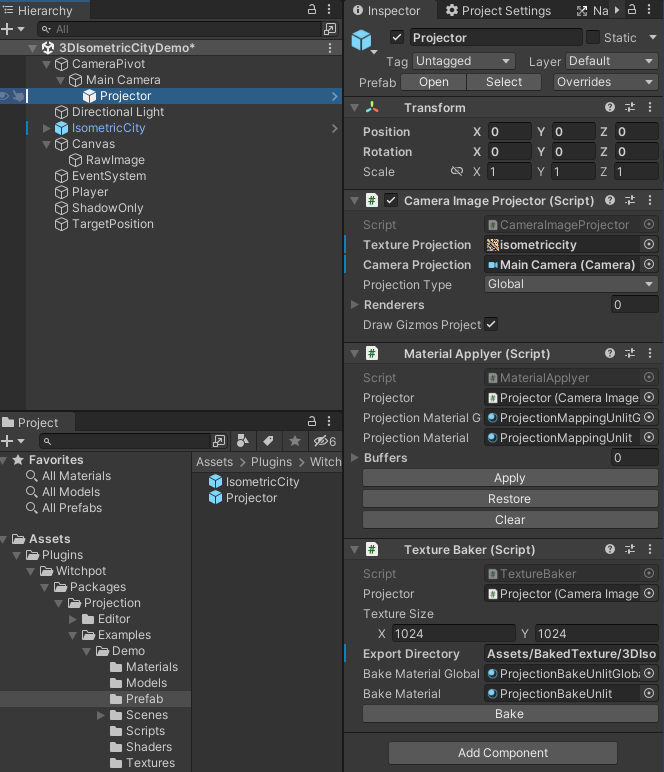Expand the IsometricCity hierarchy item
664x772 pixels.
[x=46, y=128]
